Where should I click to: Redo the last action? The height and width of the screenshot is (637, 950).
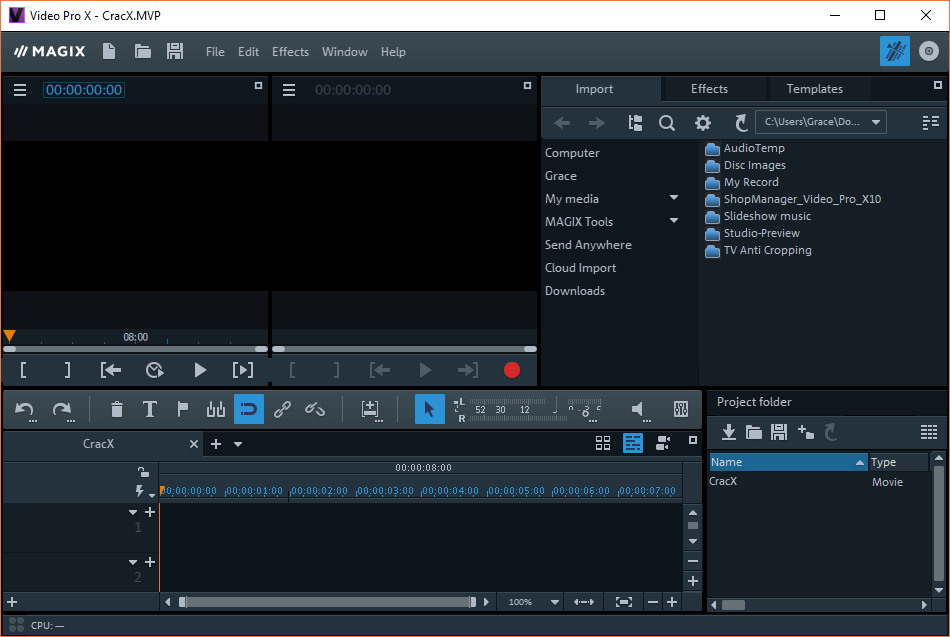click(62, 410)
